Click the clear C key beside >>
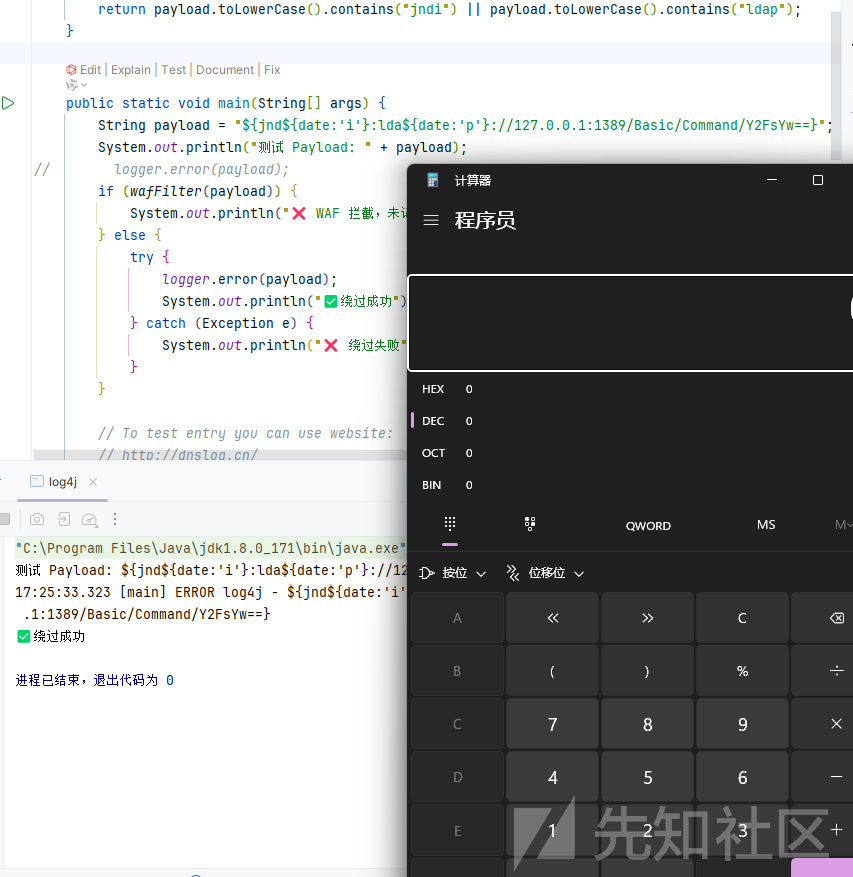The image size is (853, 877). click(x=742, y=618)
